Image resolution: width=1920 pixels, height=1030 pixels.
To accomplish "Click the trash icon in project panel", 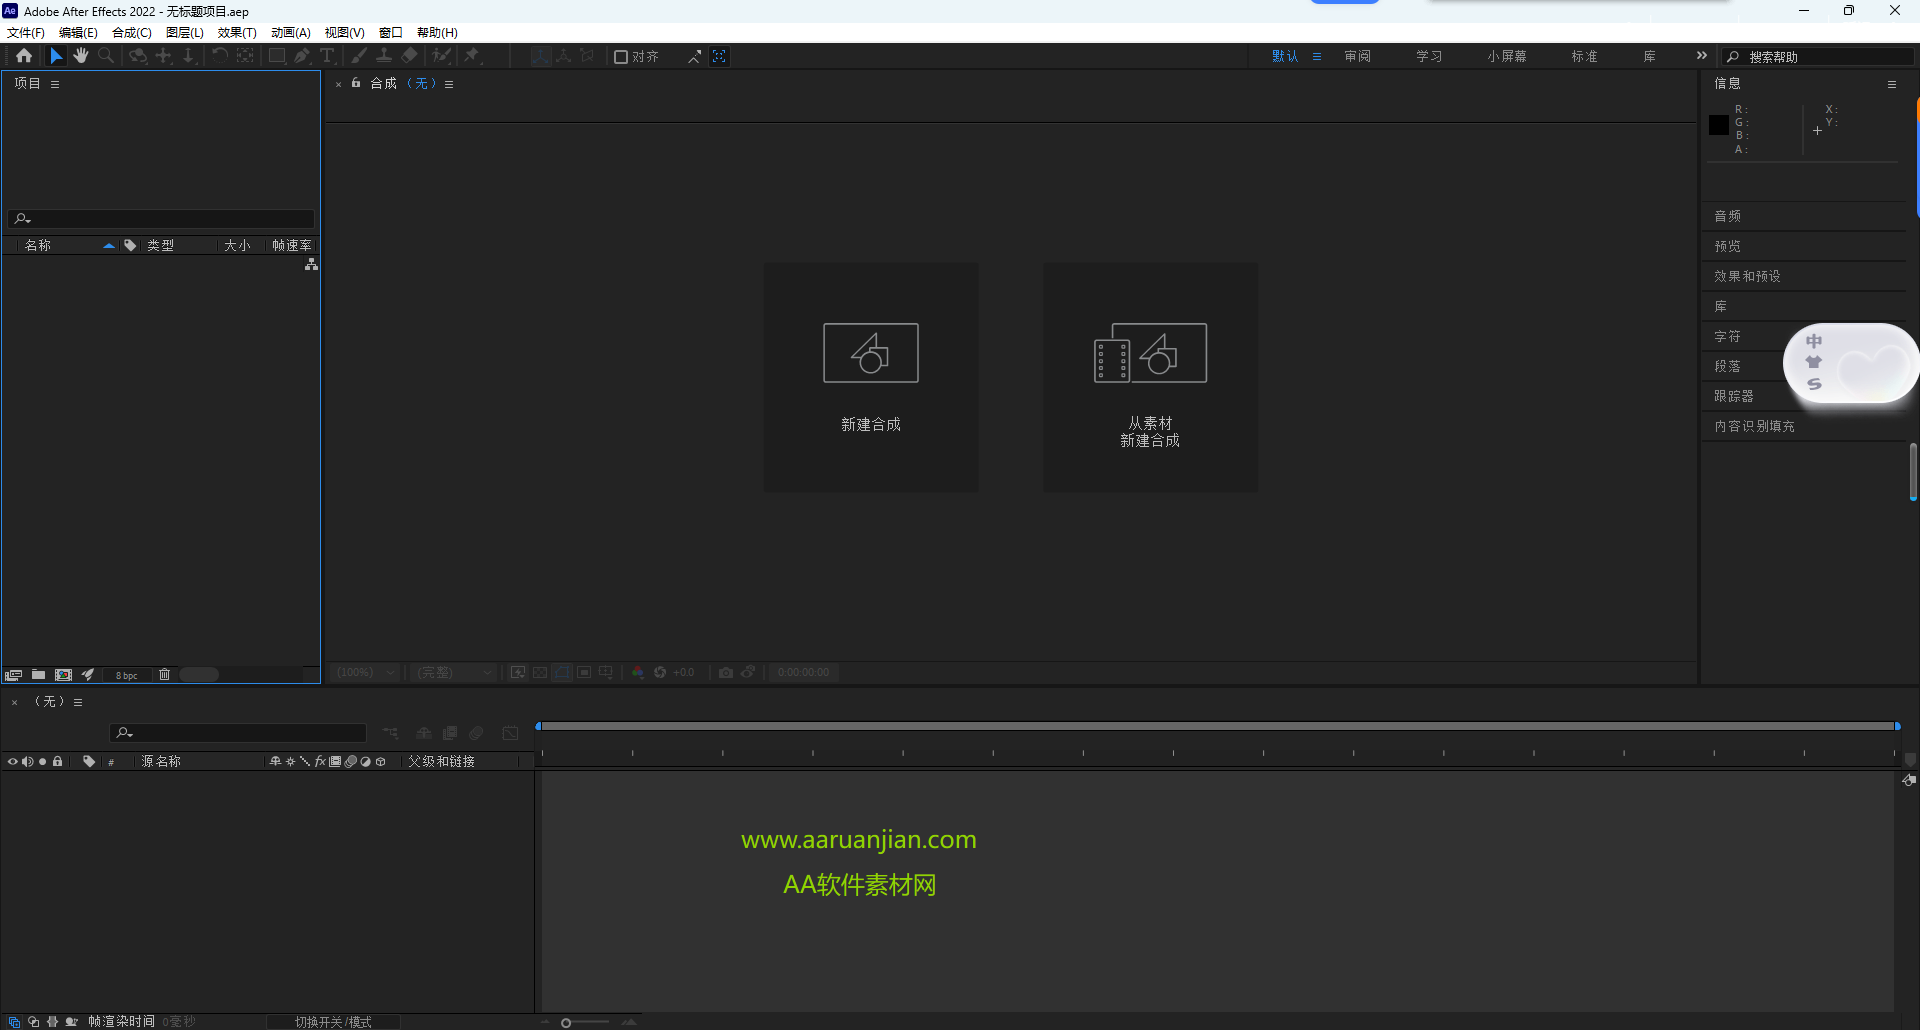I will [x=164, y=674].
